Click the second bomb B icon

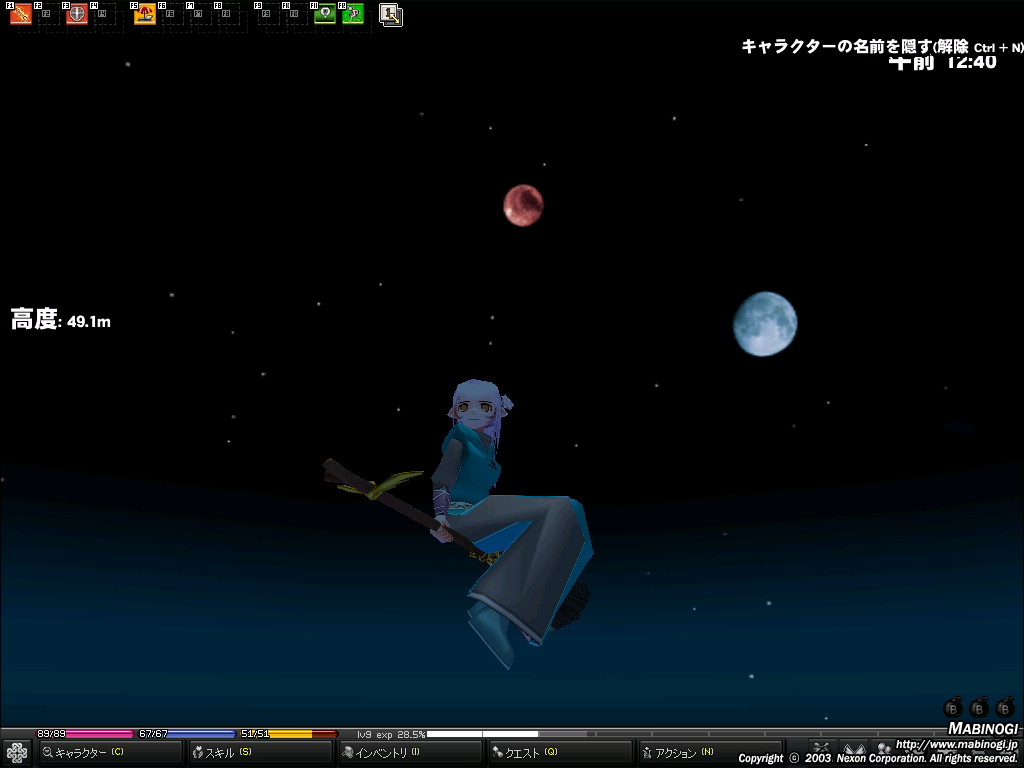[x=979, y=707]
